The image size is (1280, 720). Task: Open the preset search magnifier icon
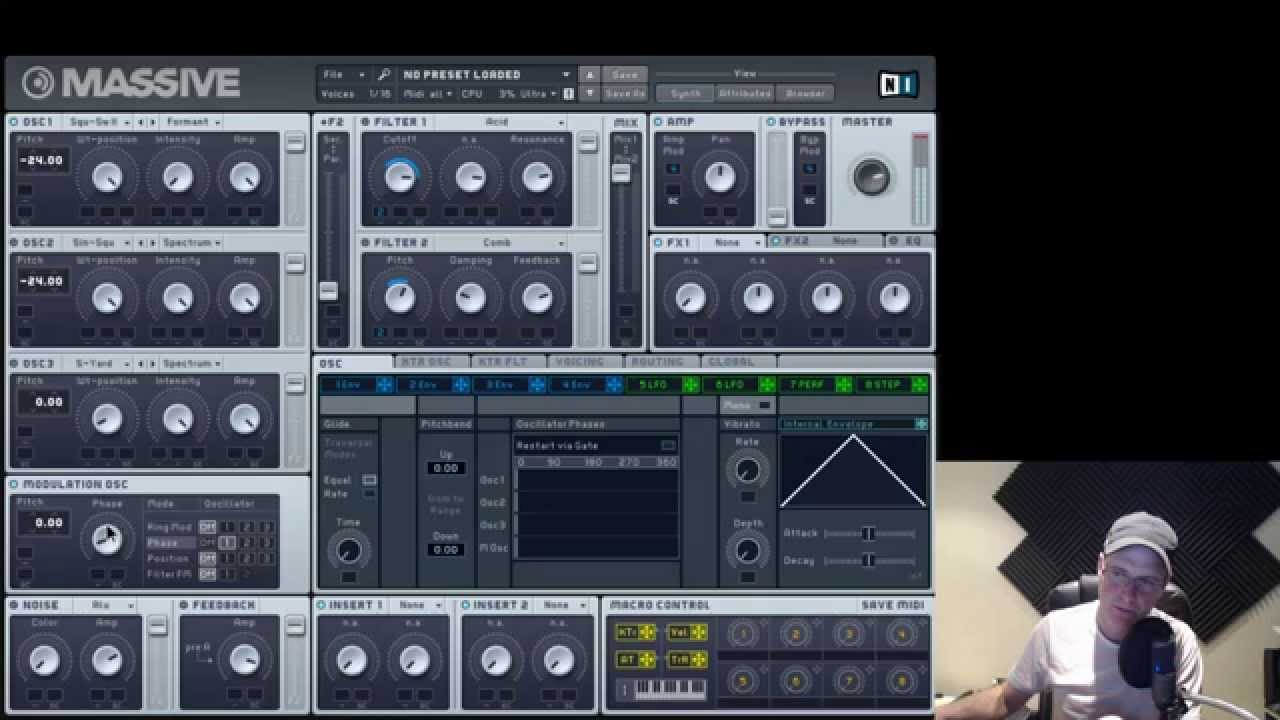click(384, 75)
